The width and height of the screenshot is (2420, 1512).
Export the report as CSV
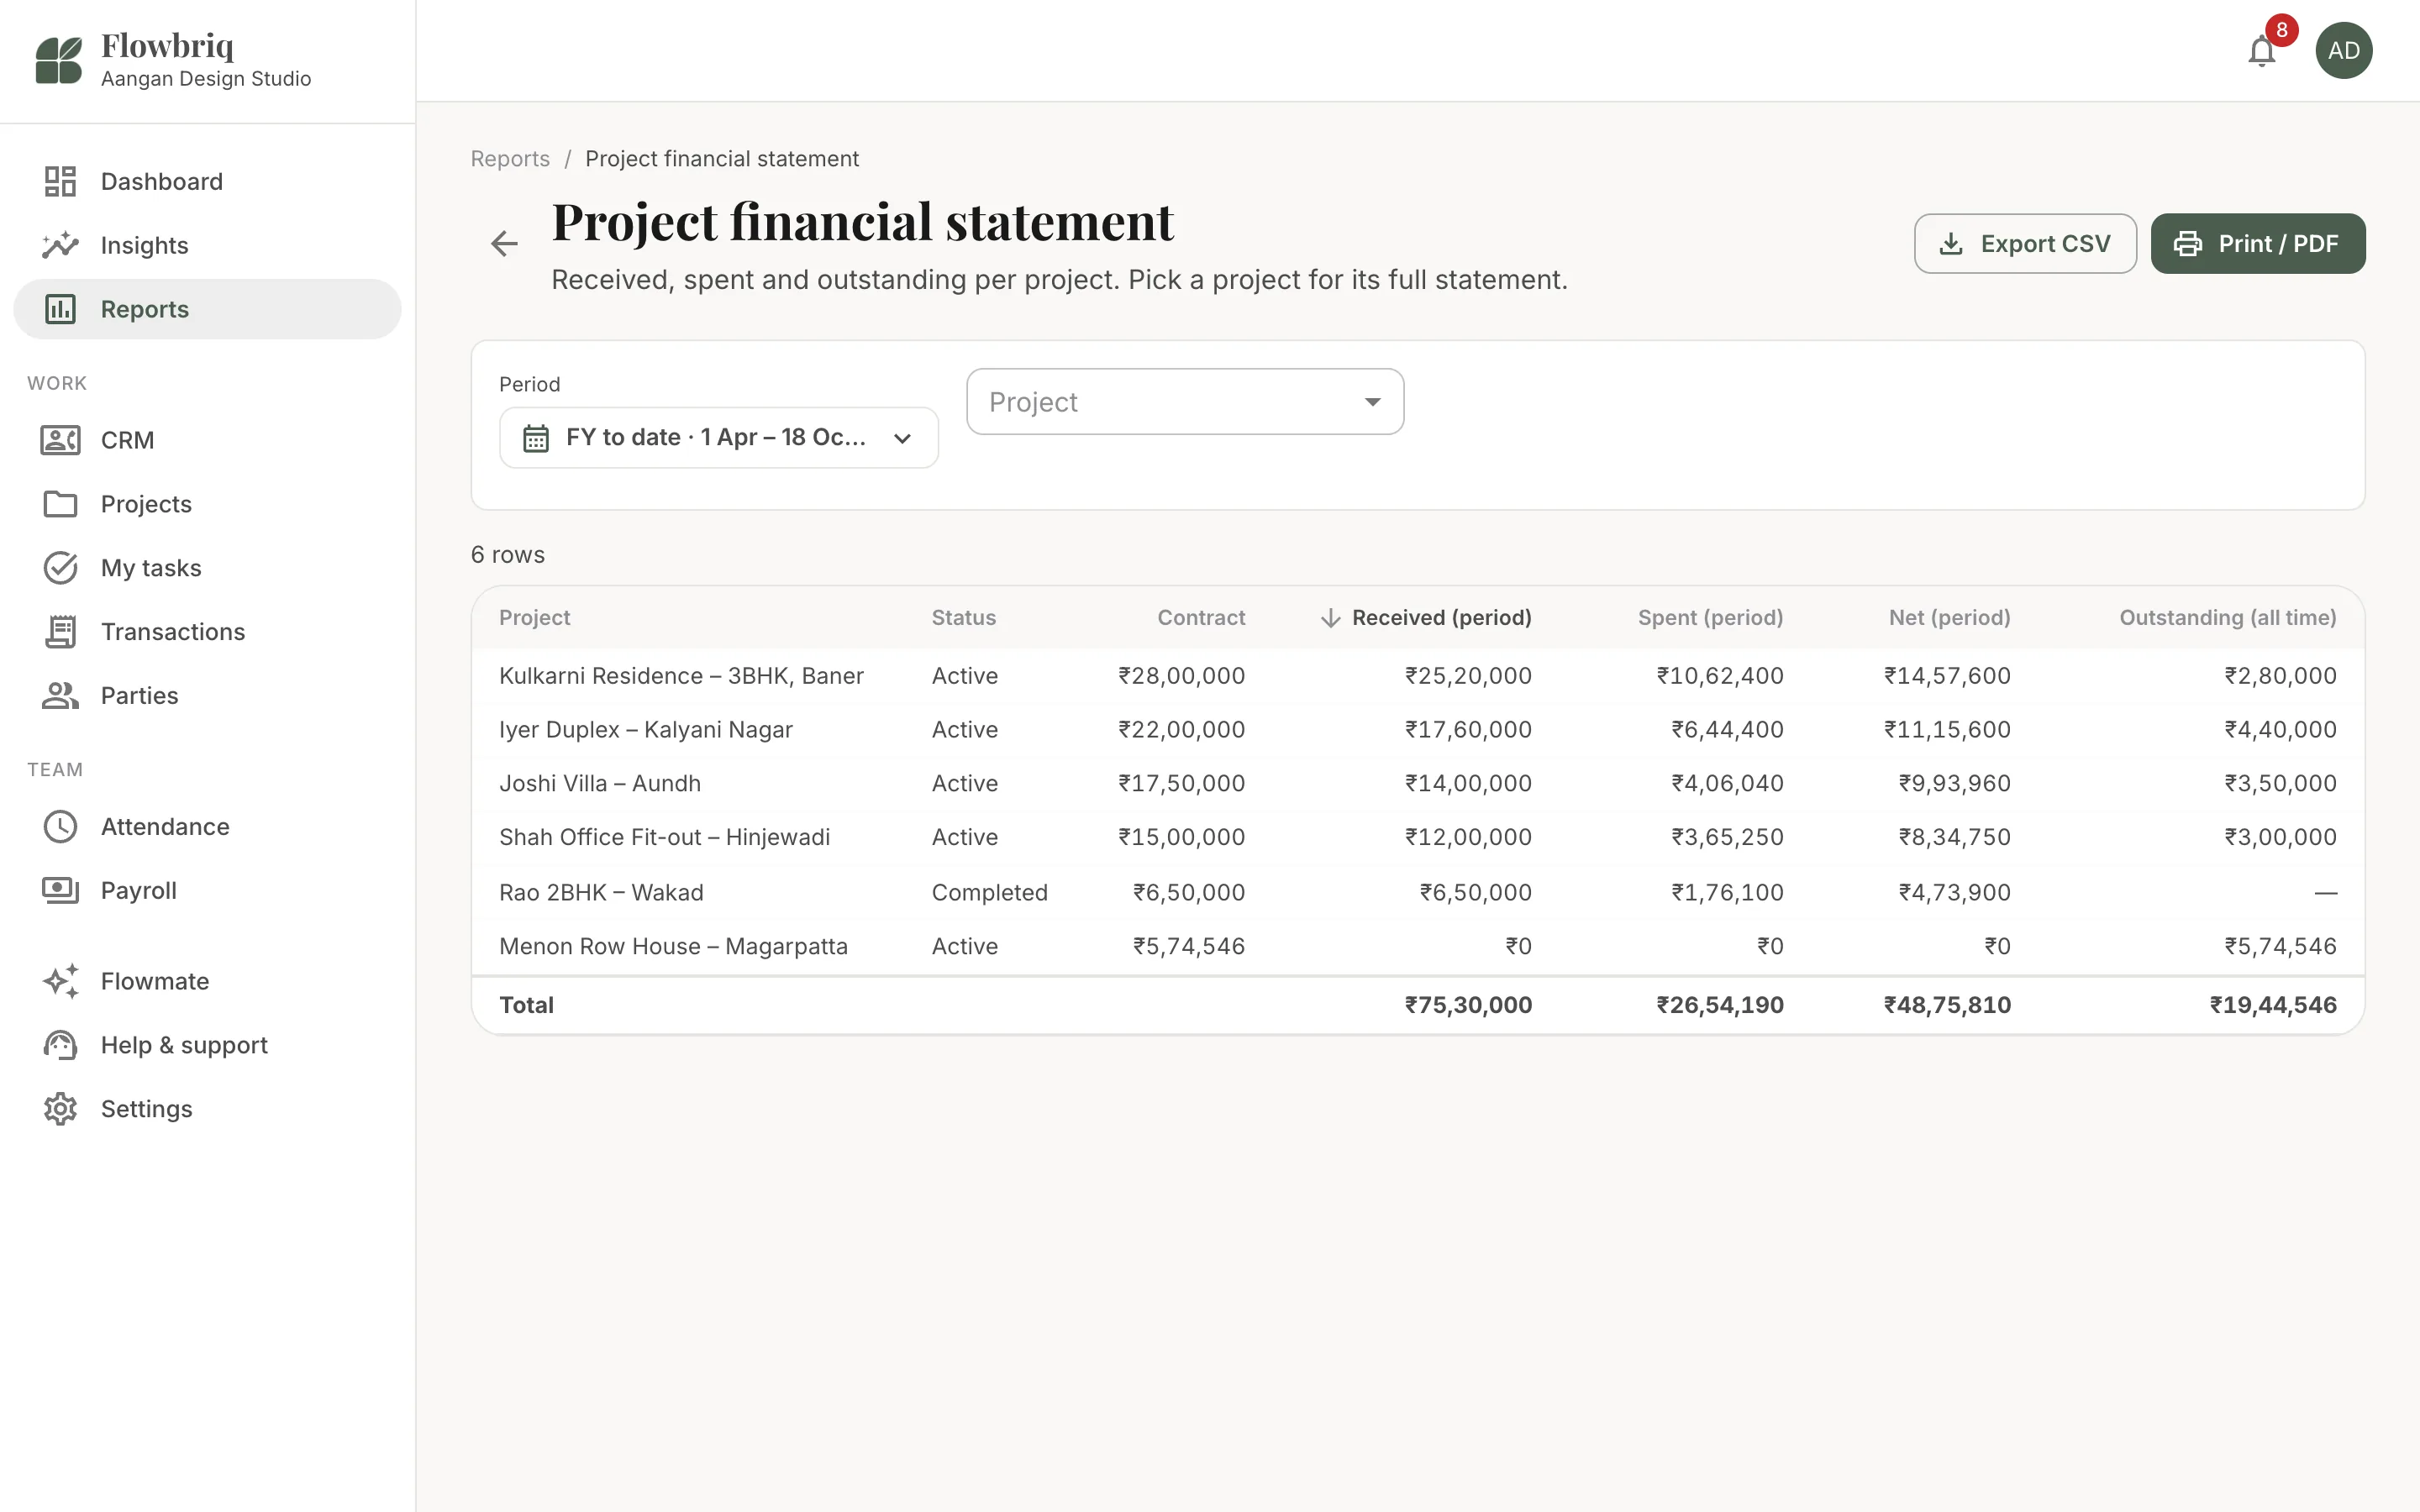pyautogui.click(x=2025, y=243)
